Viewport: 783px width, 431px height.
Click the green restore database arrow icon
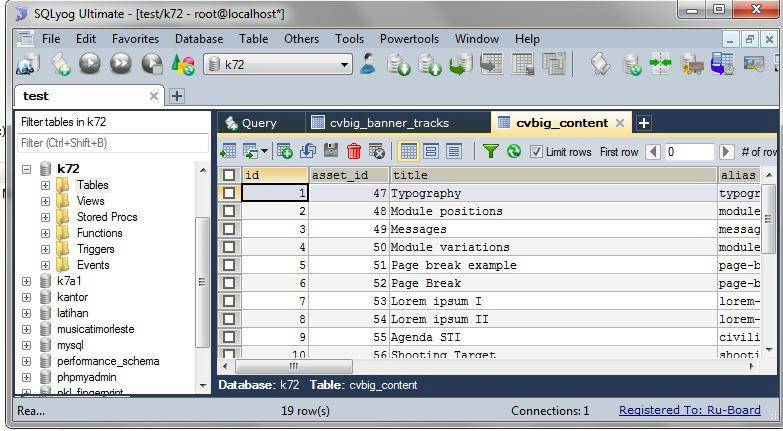click(x=461, y=64)
